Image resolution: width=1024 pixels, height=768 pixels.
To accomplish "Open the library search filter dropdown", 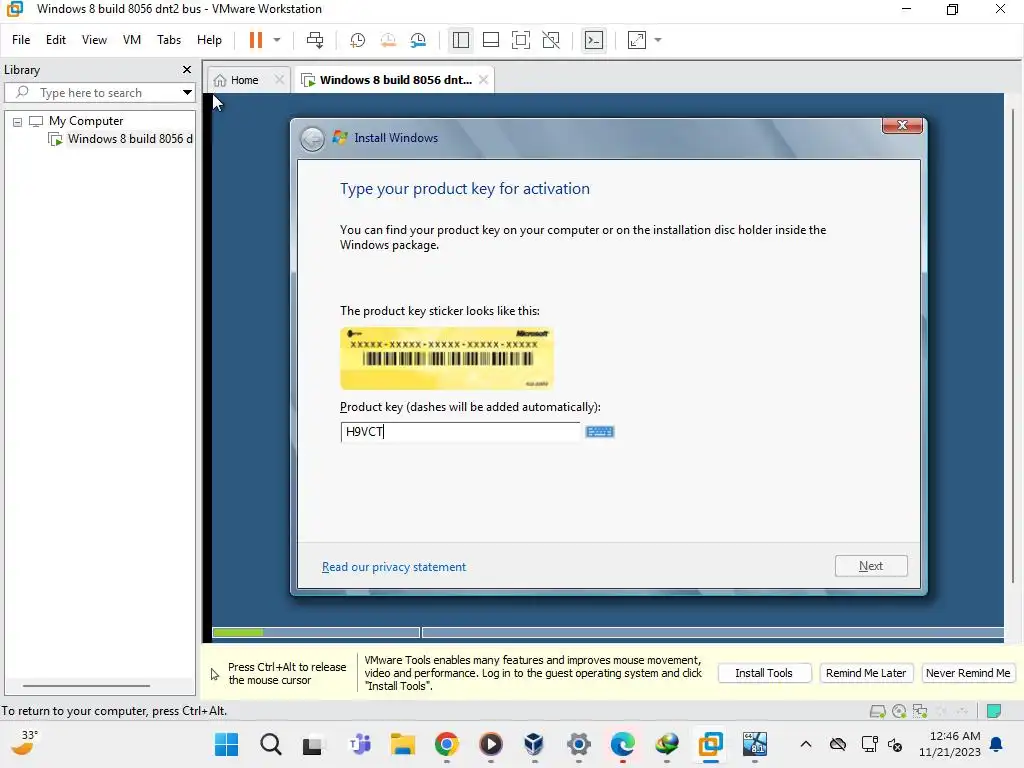I will (x=187, y=93).
